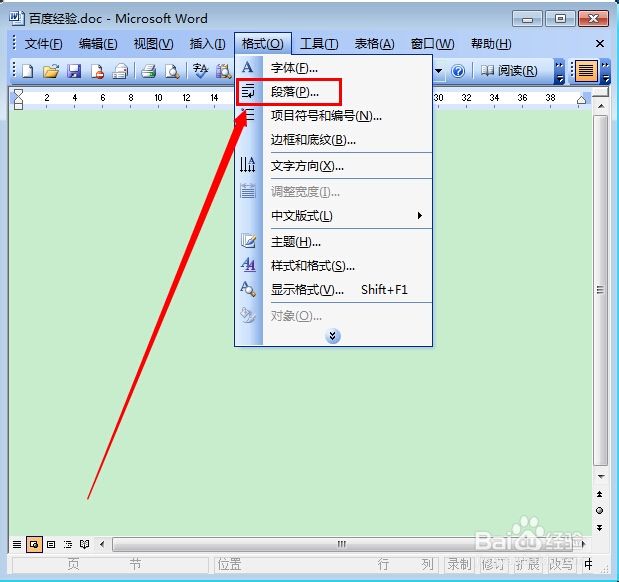
Task: Click the split box above vertical scrollbar
Action: point(601,92)
